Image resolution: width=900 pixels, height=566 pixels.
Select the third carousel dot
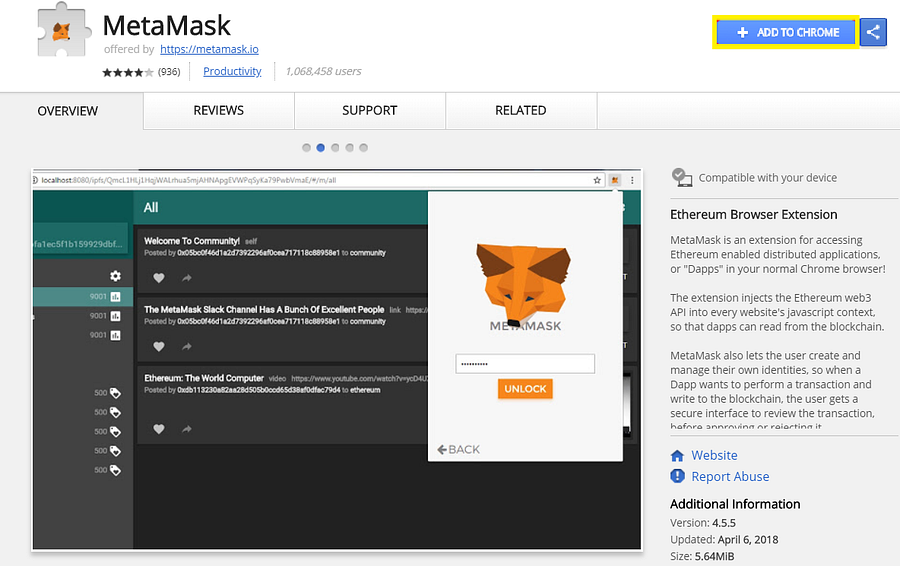335,148
